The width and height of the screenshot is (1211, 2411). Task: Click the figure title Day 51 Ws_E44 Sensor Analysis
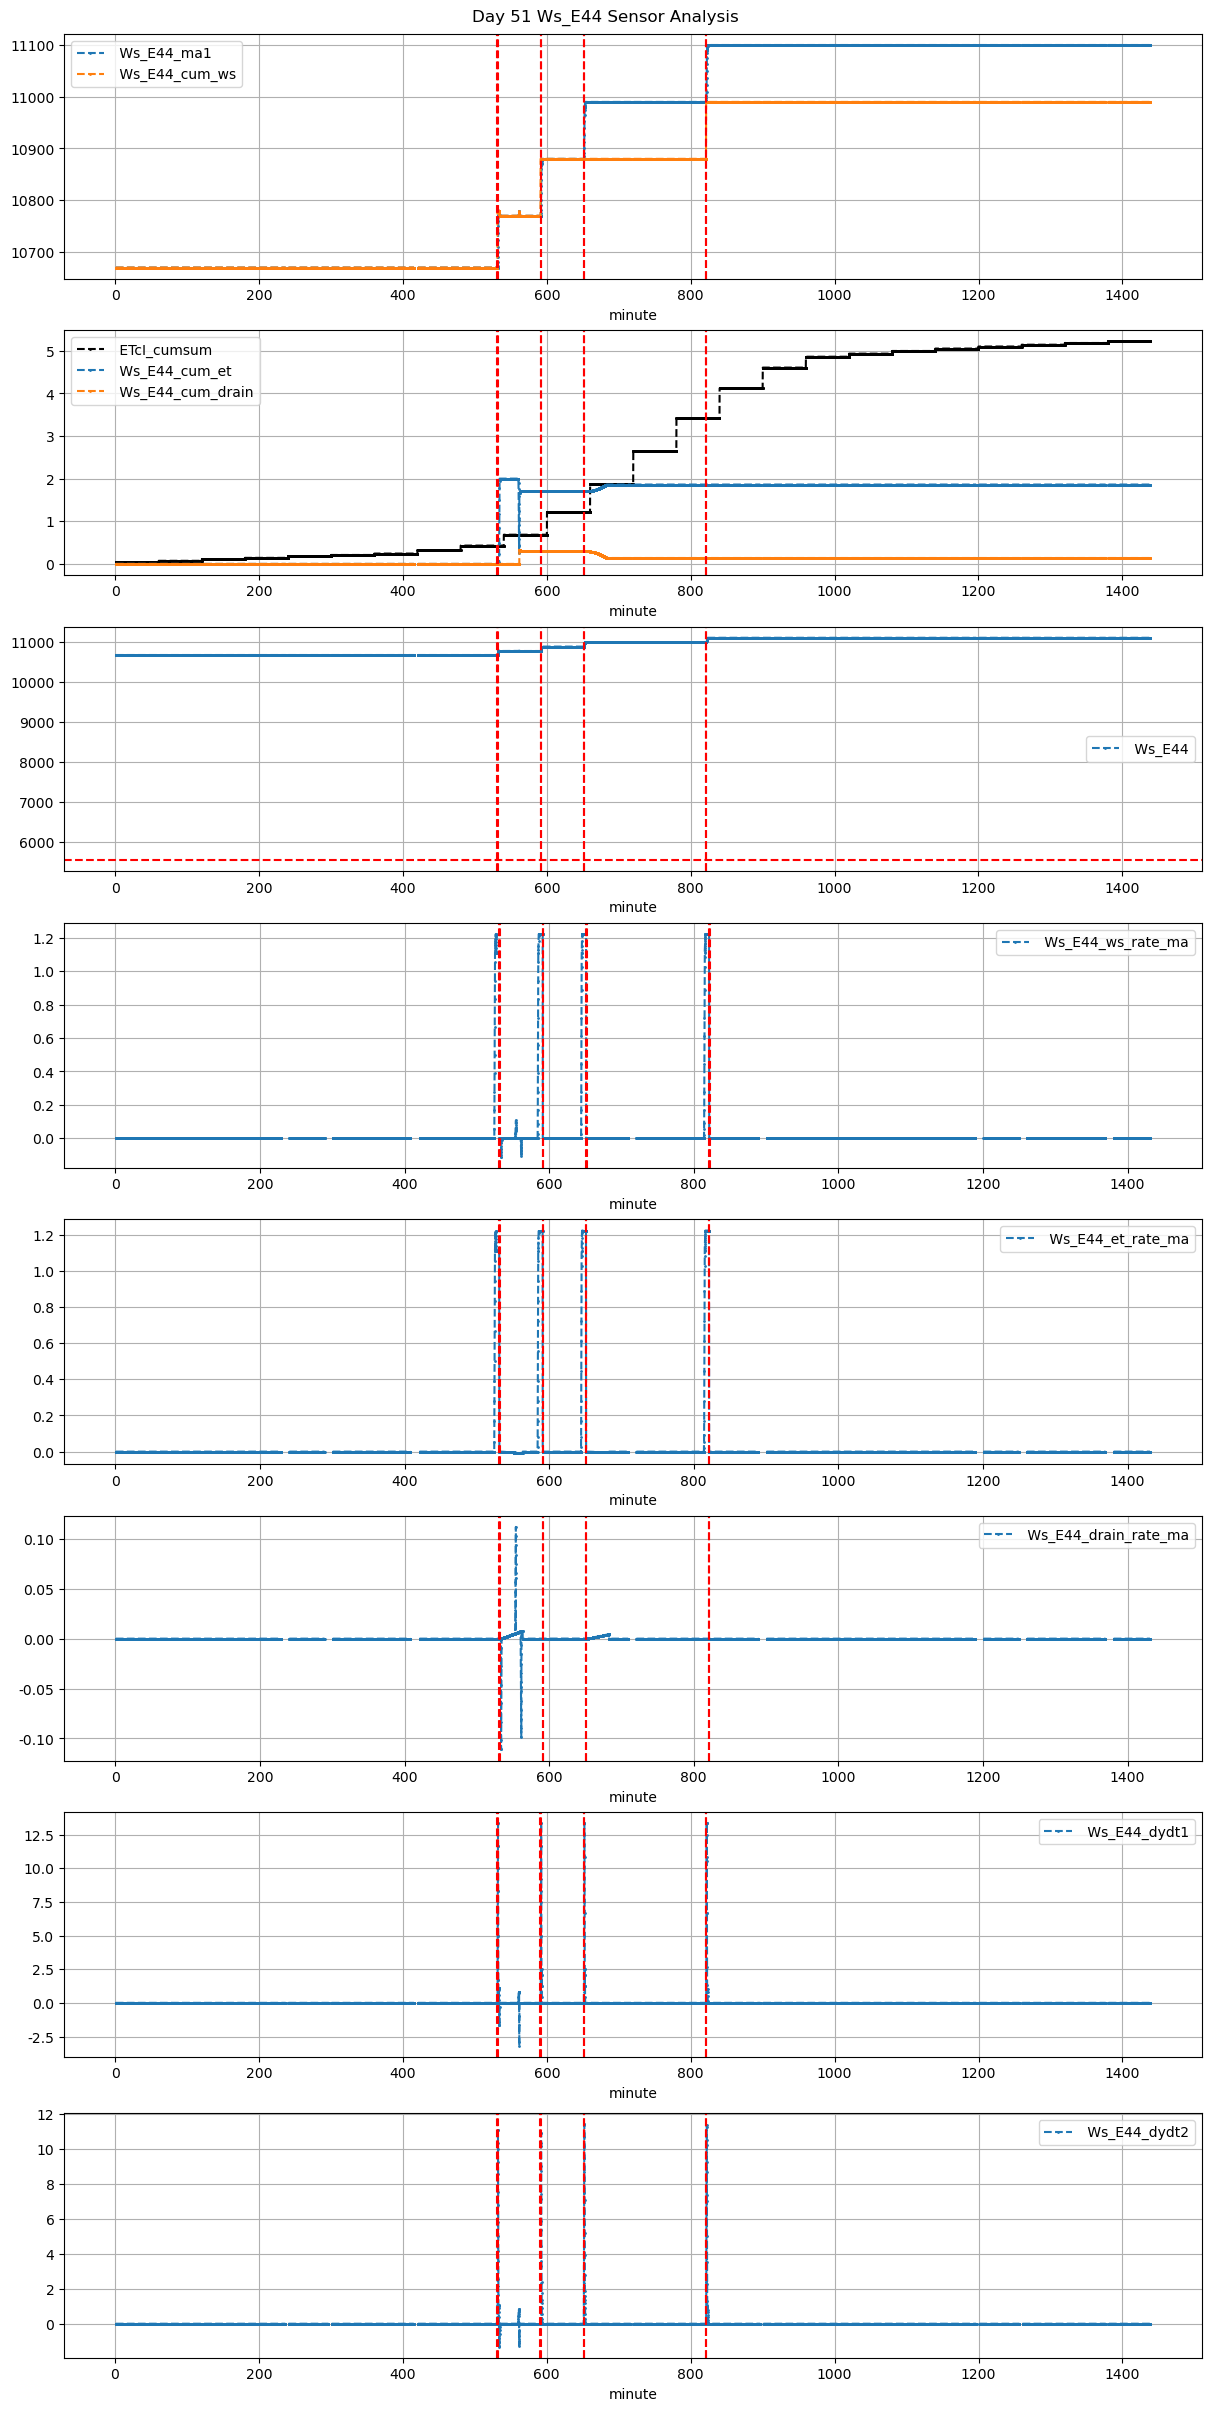point(605,16)
